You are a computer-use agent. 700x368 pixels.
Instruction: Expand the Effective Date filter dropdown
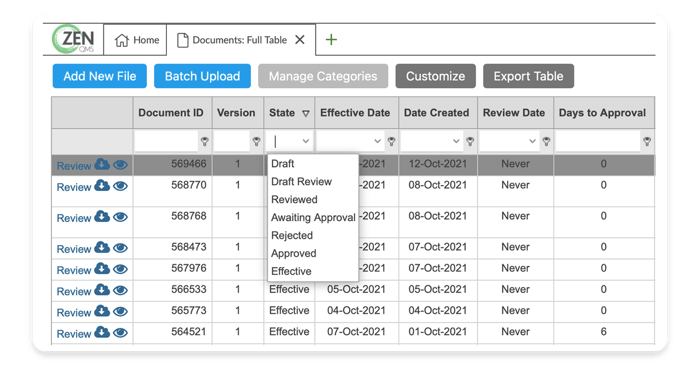pyautogui.click(x=377, y=142)
